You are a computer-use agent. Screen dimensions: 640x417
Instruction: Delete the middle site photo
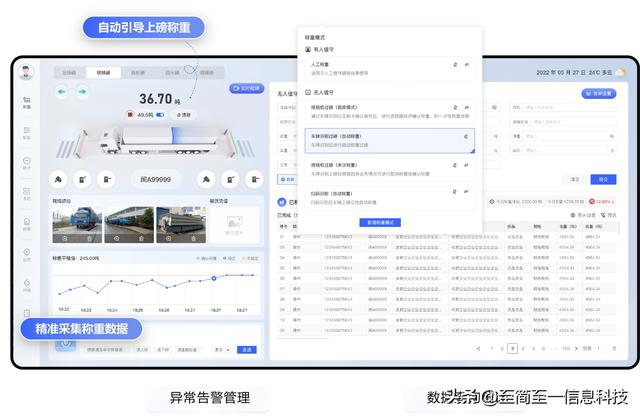pyautogui.click(x=141, y=238)
